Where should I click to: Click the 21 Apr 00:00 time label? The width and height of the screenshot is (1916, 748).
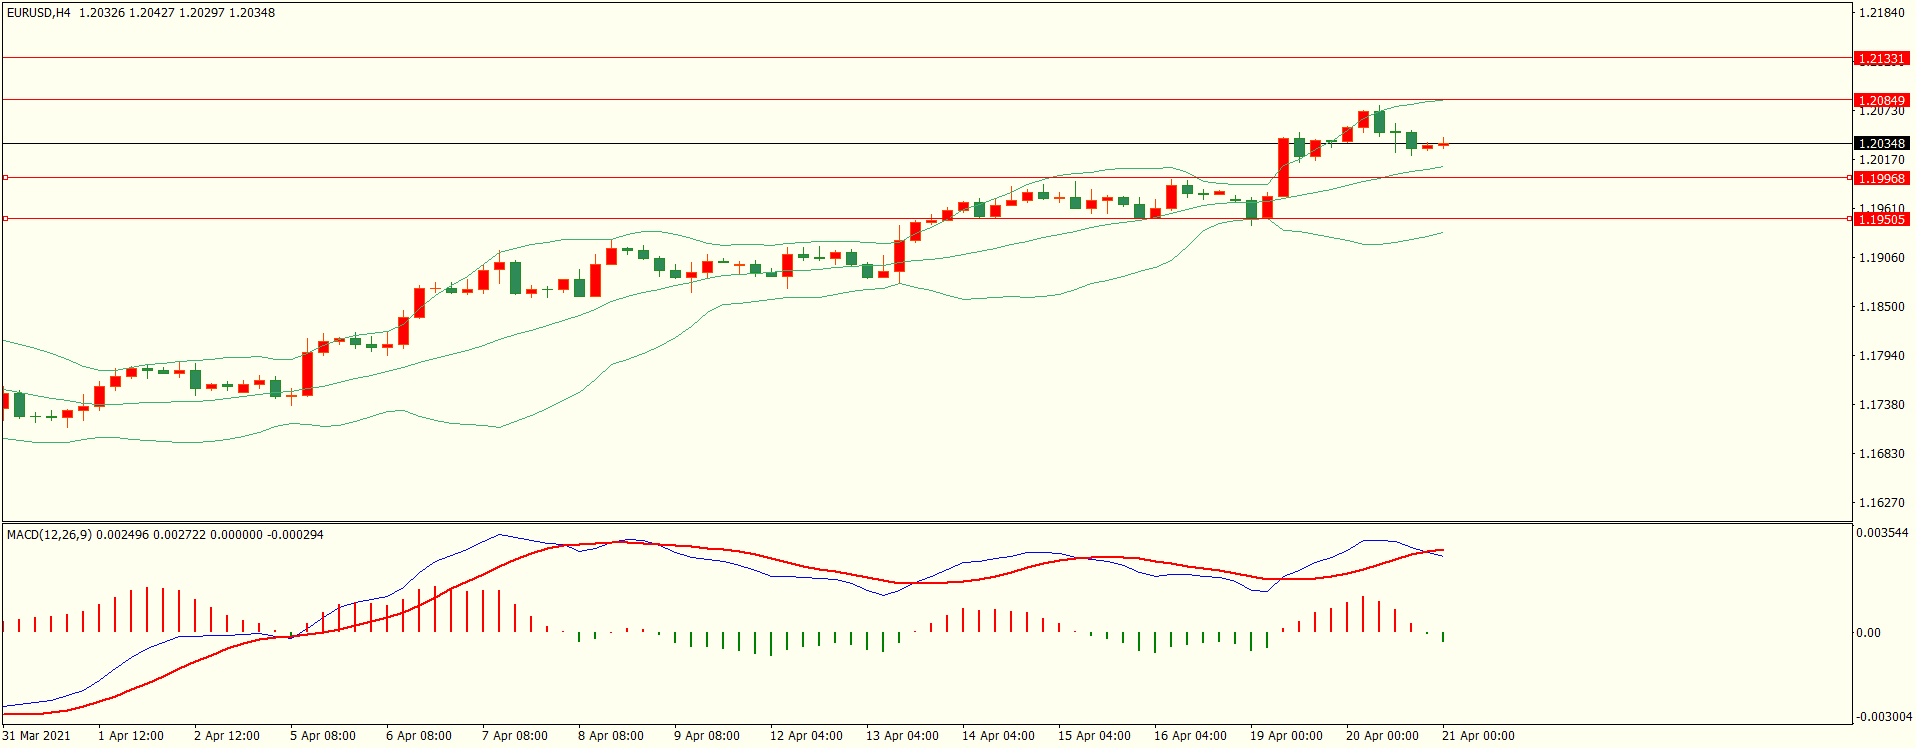pyautogui.click(x=1478, y=736)
